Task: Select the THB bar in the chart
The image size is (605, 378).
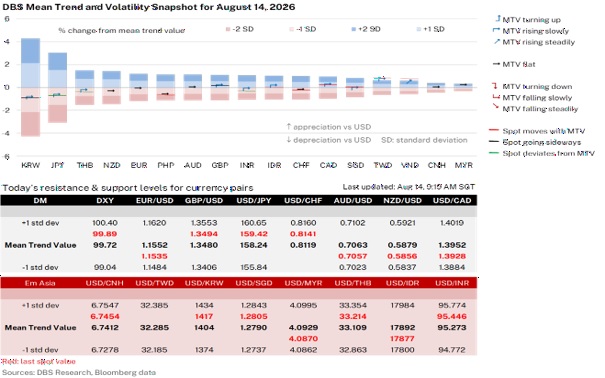Action: point(84,88)
